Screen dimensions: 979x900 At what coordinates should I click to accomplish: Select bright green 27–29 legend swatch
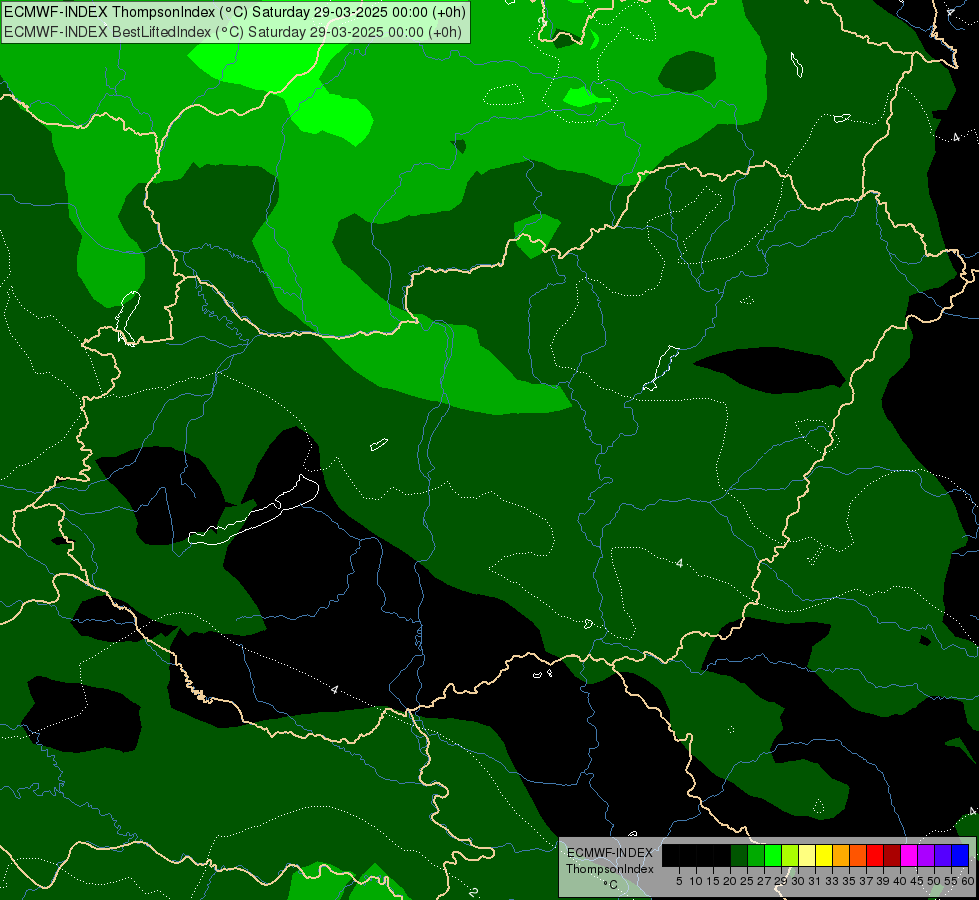tap(773, 855)
